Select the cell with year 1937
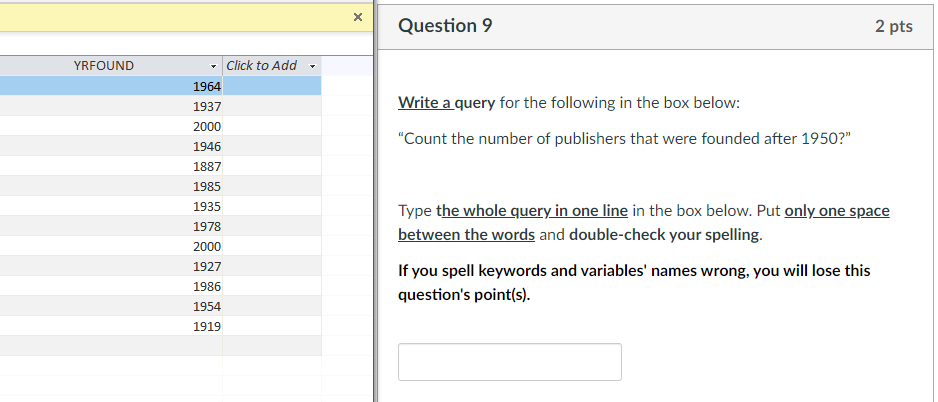The height and width of the screenshot is (402, 938). [x=111, y=106]
